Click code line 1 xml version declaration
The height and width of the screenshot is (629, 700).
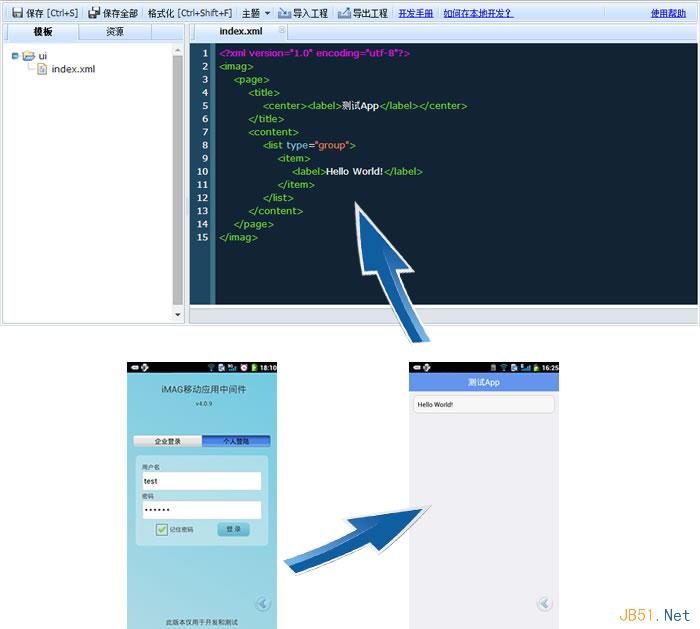coord(314,53)
